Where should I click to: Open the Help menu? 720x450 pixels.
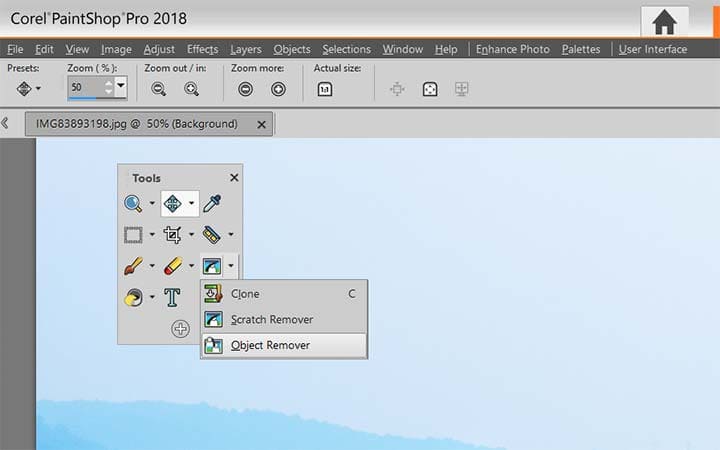click(x=446, y=49)
